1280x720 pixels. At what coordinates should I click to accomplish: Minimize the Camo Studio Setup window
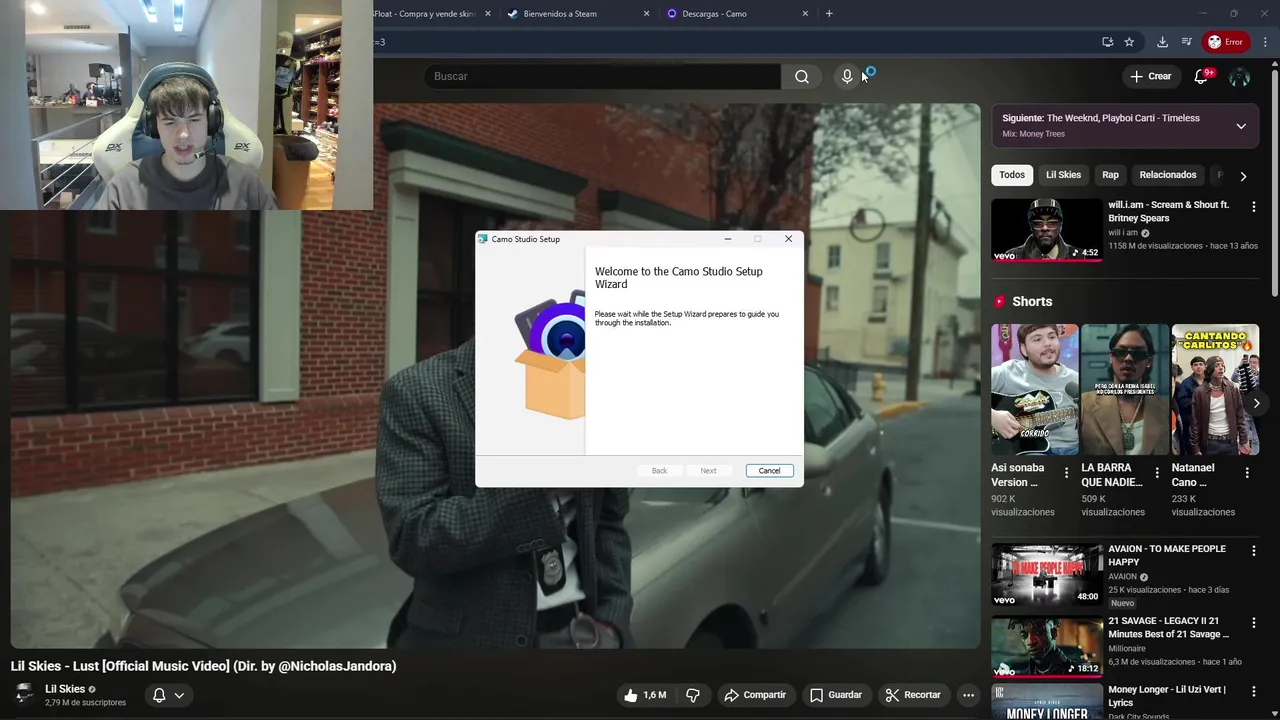pos(728,239)
